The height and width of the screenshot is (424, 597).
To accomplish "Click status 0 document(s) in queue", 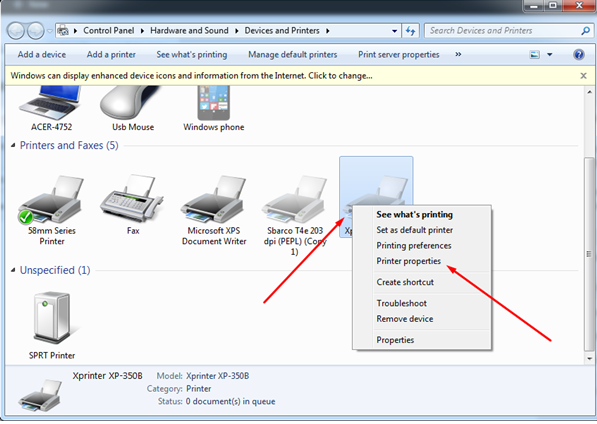I will coord(230,402).
